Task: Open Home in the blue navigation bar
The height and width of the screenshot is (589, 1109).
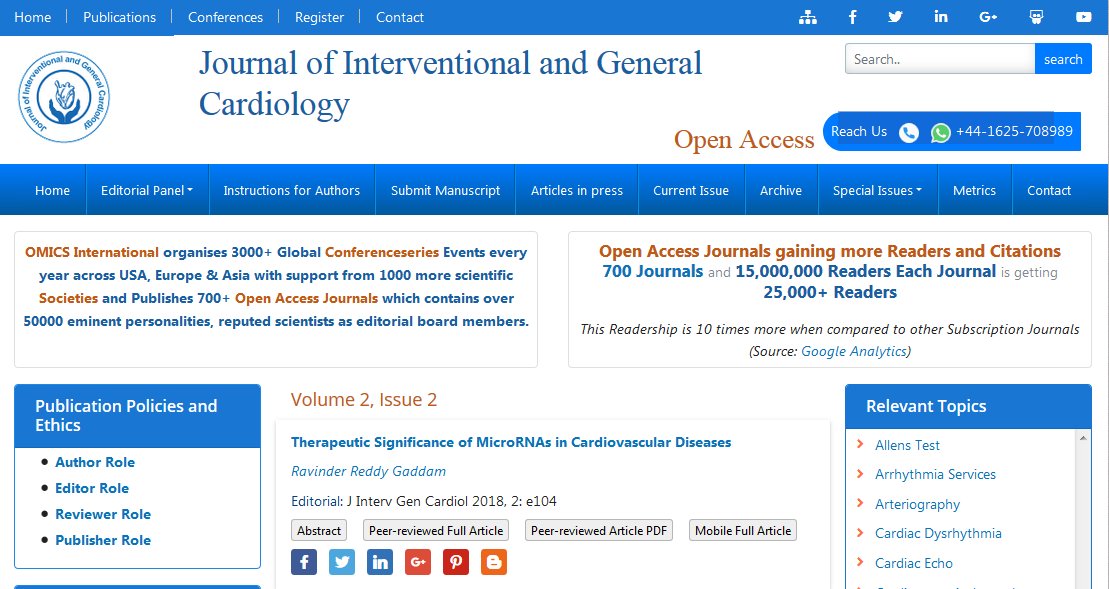Action: 52,190
